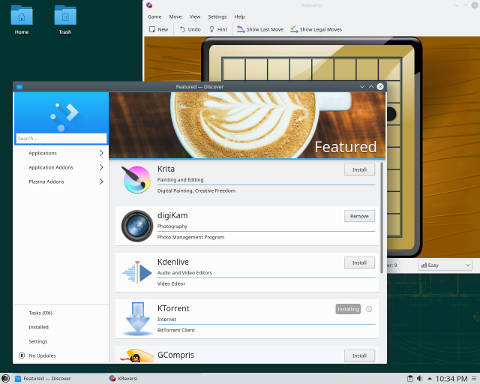This screenshot has height=384, width=480.
Task: Cancel KTorrent installation with the round icon
Action: coord(369,309)
